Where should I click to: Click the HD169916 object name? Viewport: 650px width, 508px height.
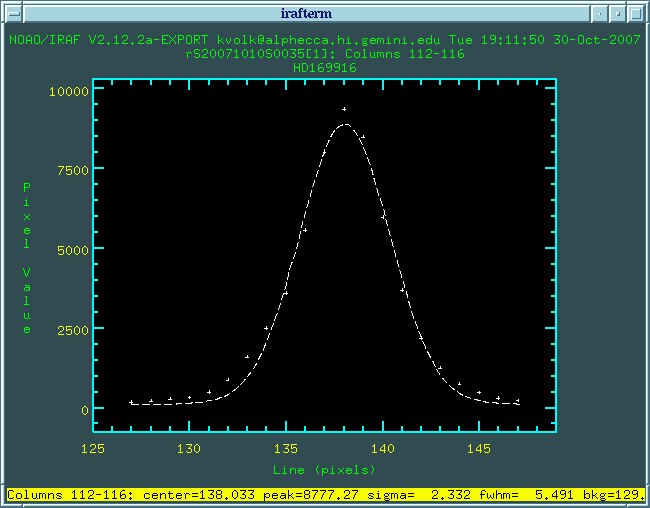[x=325, y=68]
